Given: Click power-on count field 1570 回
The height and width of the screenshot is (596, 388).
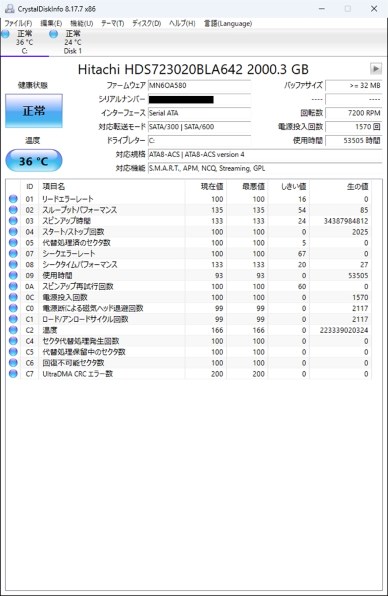Looking at the screenshot, I should pyautogui.click(x=353, y=127).
